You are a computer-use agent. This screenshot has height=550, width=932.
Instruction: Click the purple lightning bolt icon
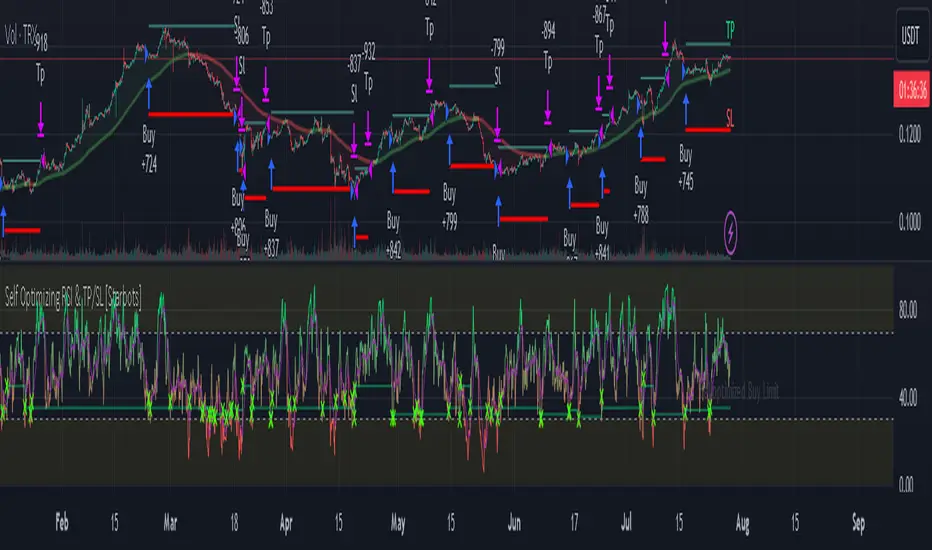coord(731,232)
